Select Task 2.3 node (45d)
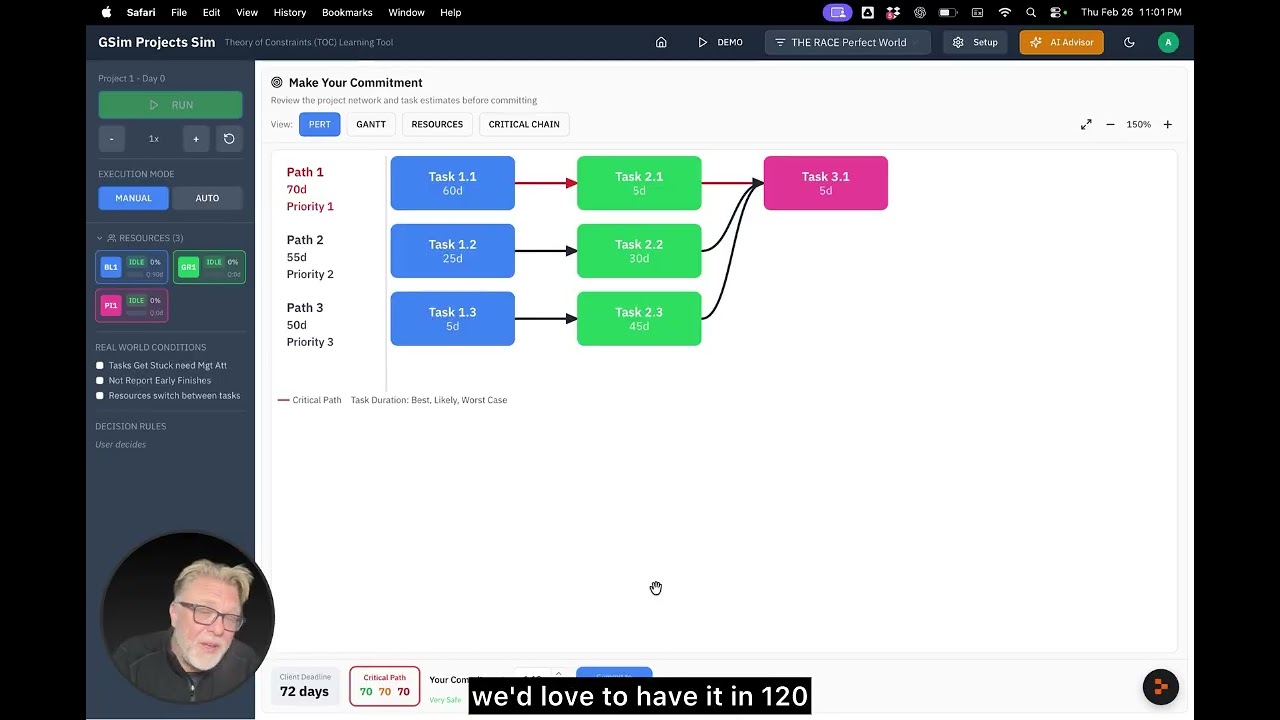This screenshot has height=720, width=1280. pos(639,319)
